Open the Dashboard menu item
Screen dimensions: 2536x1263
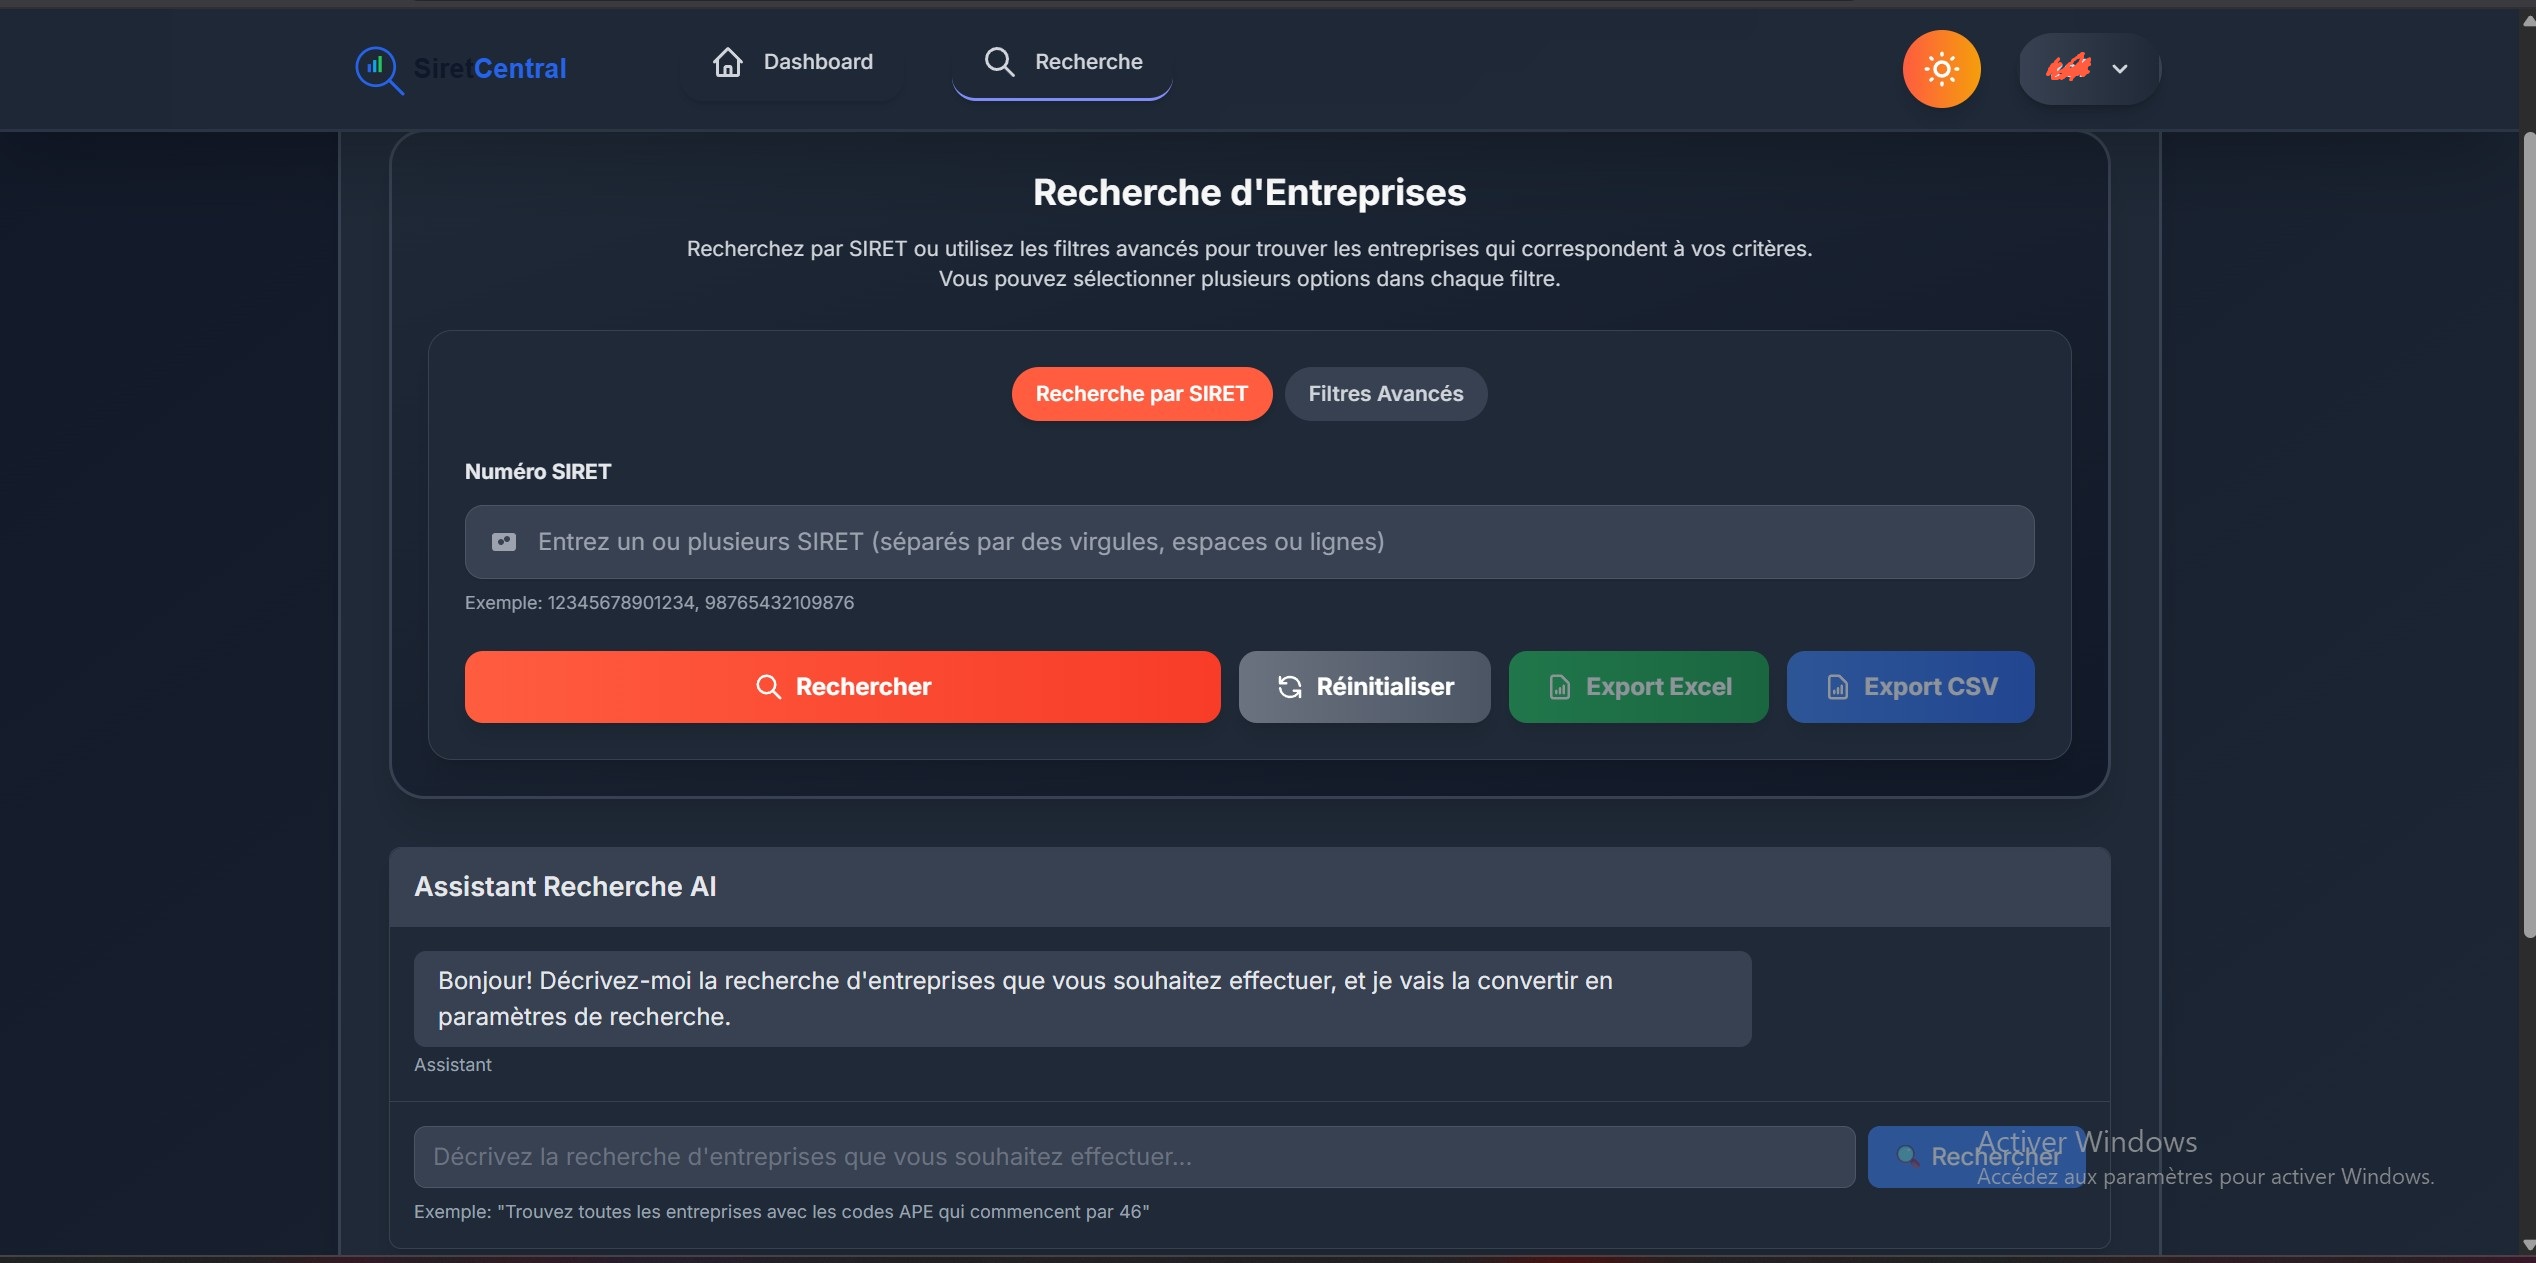coord(817,62)
